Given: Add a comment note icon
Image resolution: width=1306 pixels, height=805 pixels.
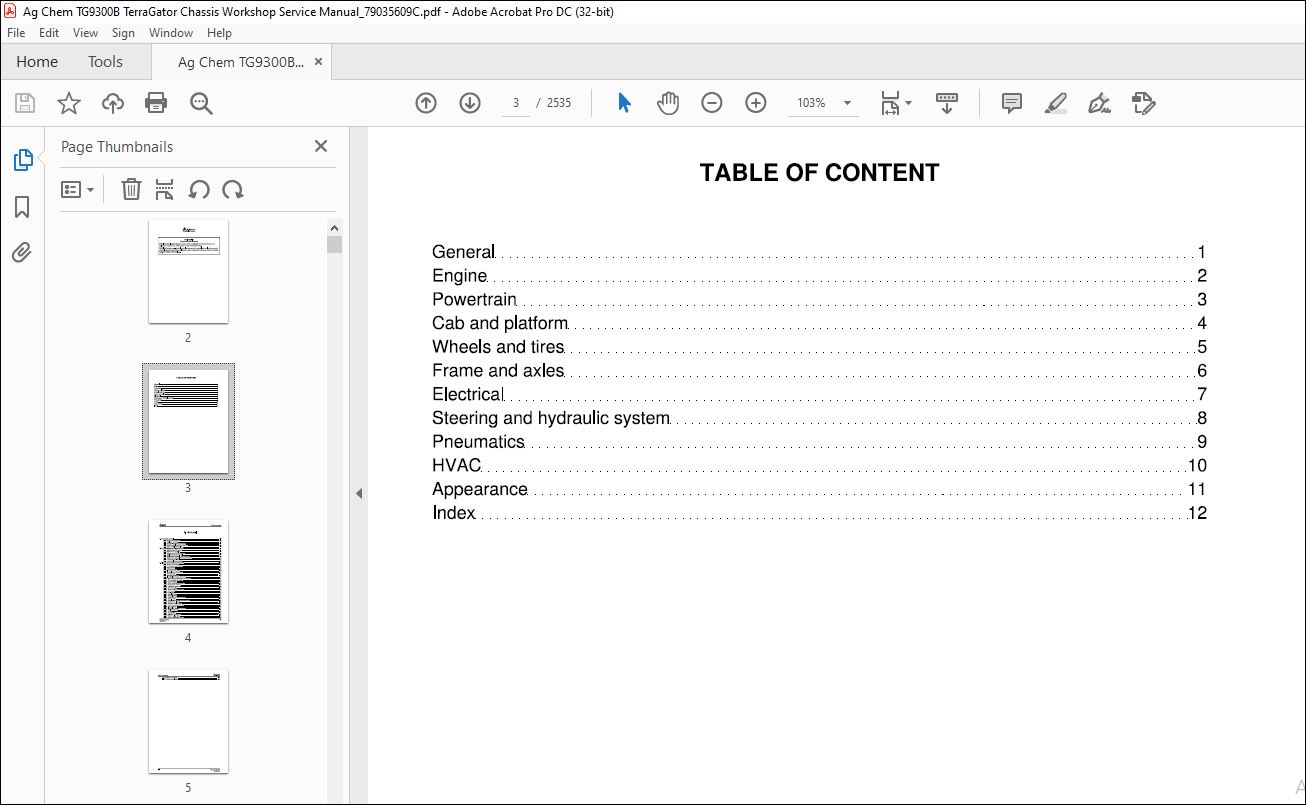Looking at the screenshot, I should click(x=1012, y=103).
